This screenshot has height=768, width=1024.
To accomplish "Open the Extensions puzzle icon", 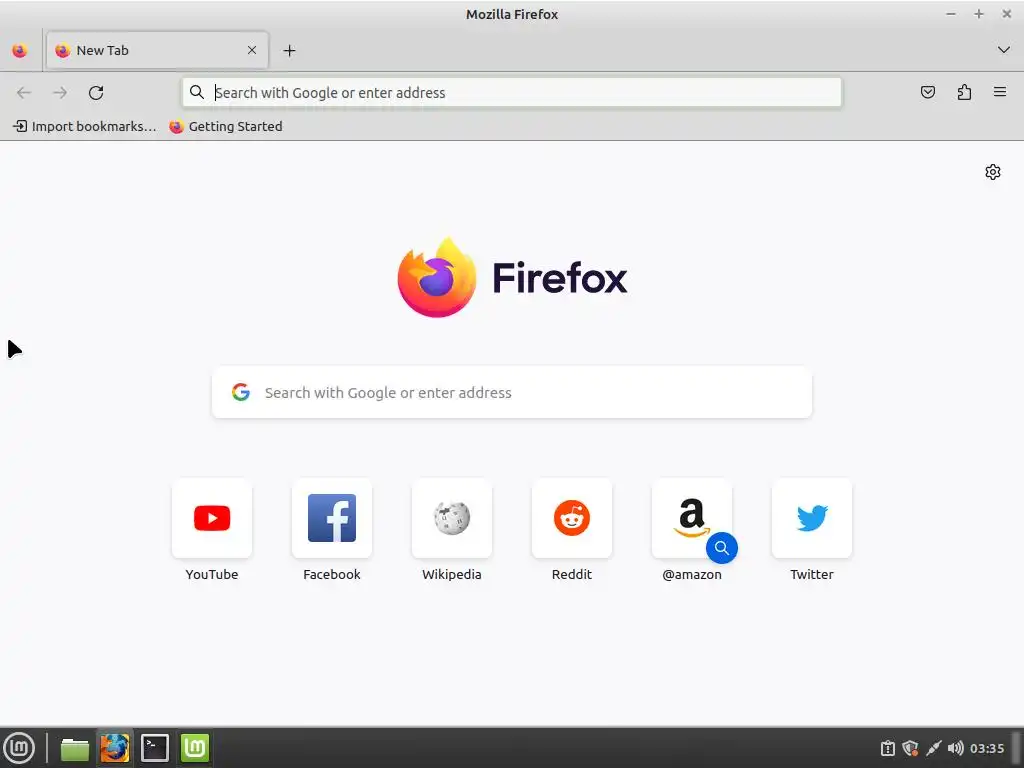I will tap(964, 92).
